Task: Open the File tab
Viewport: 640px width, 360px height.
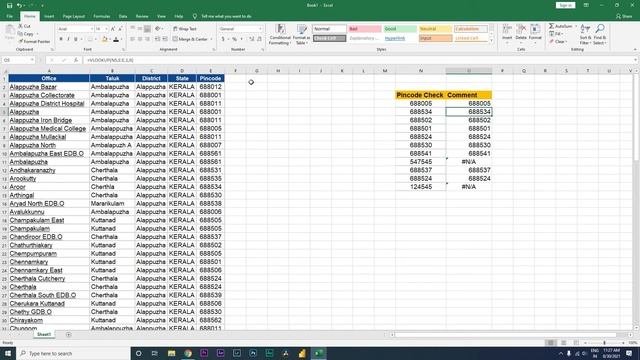Action: 10,16
